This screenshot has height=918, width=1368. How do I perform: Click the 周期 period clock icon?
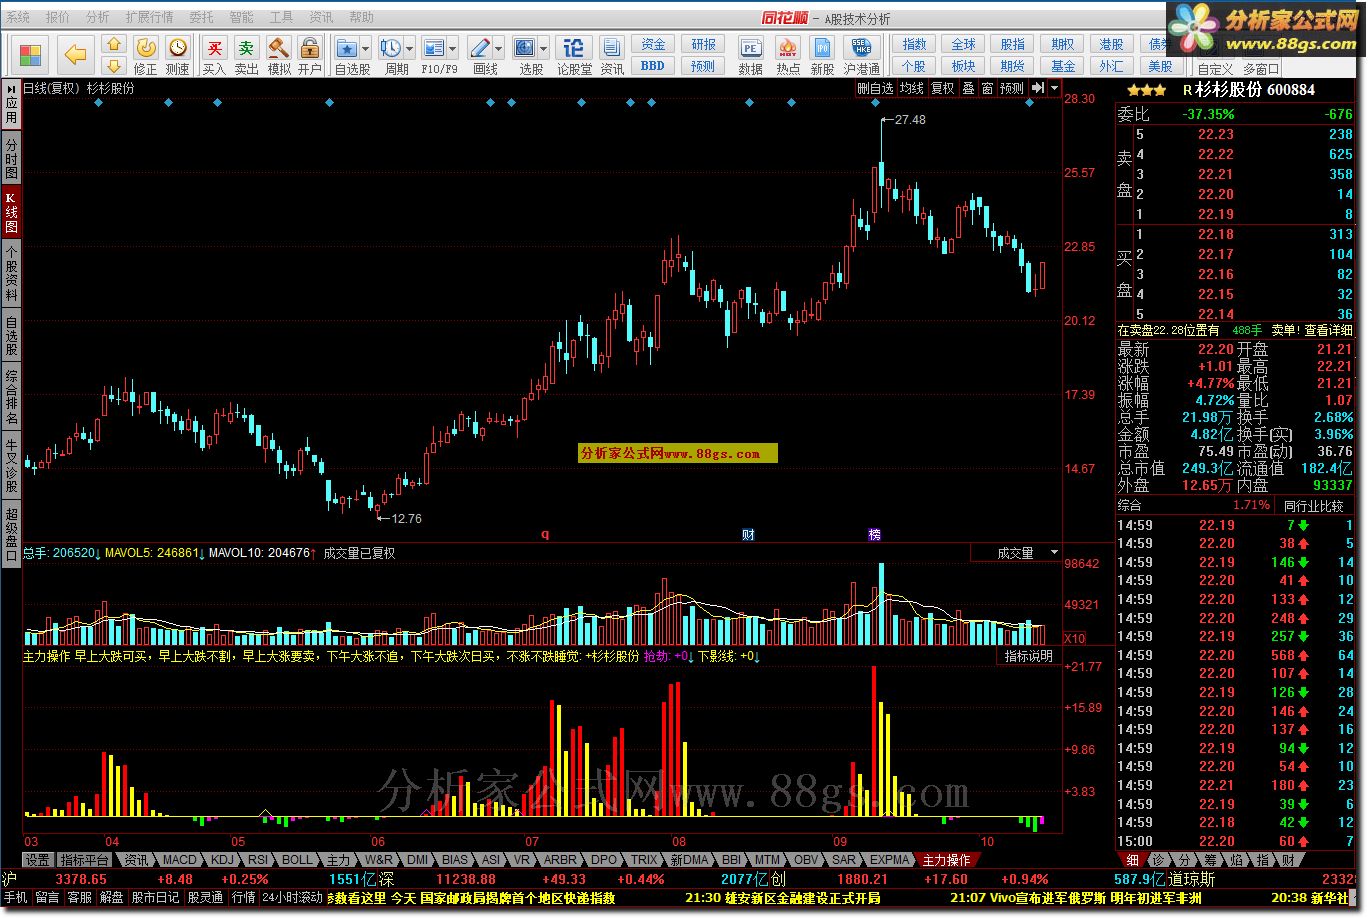392,48
